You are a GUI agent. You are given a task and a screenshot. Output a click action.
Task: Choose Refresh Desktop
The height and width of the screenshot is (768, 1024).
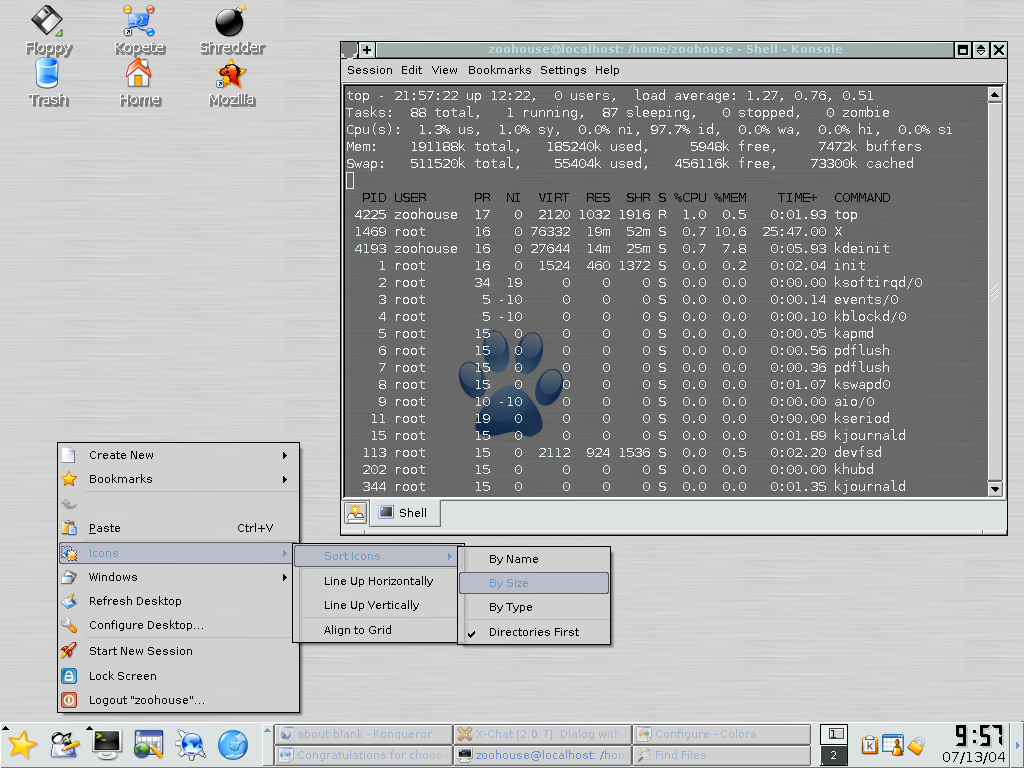tap(178, 601)
